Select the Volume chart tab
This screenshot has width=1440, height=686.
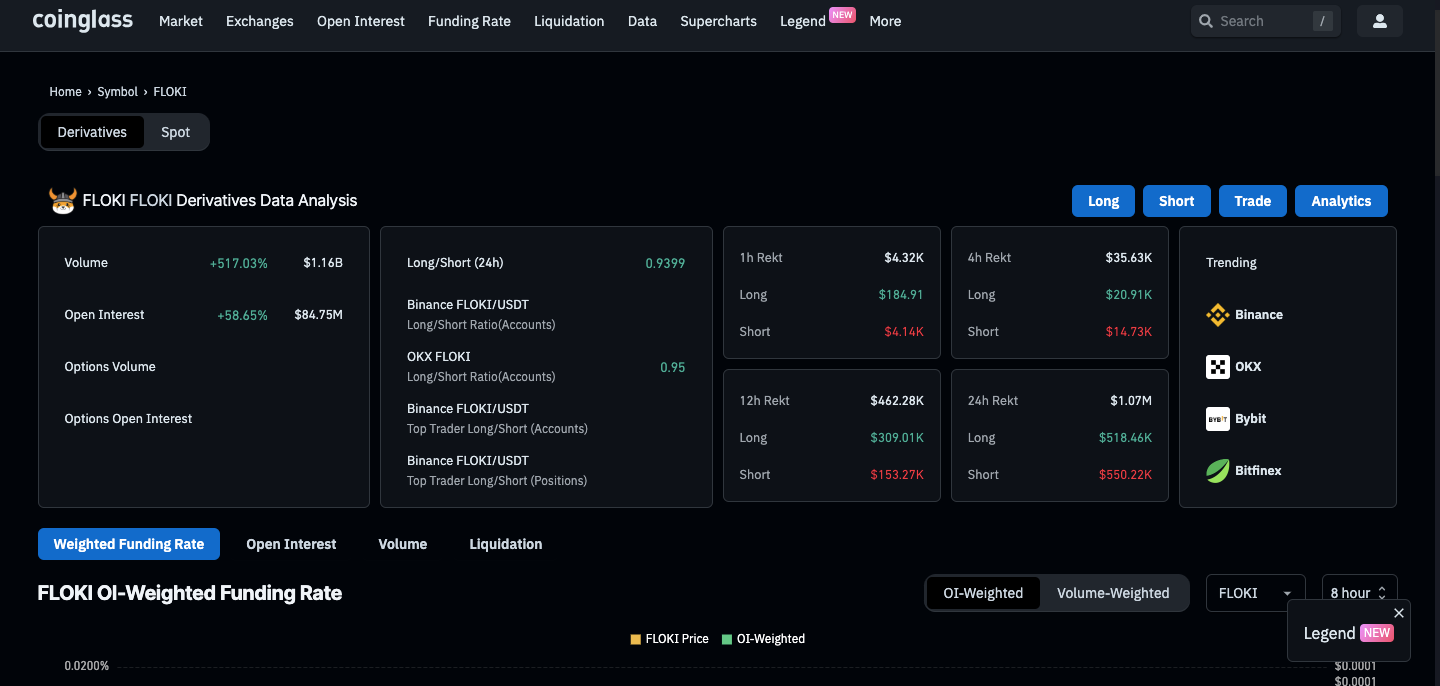click(403, 544)
